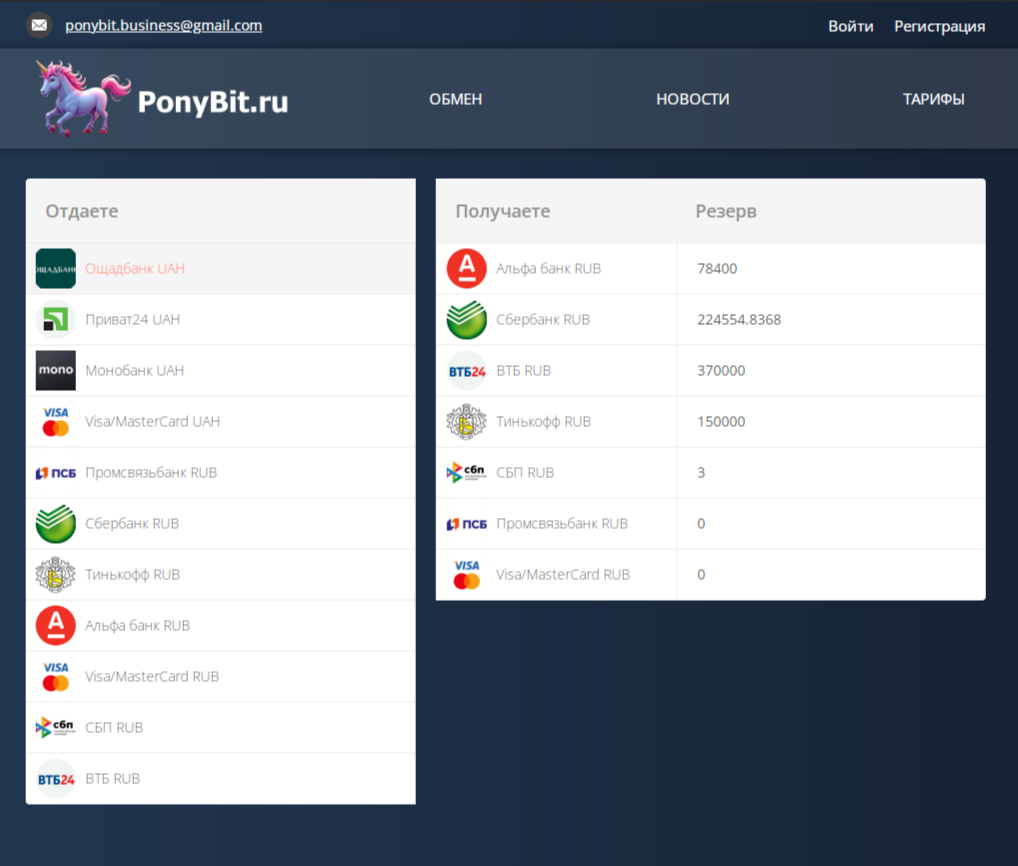Click the Получаете column header
Screen dimensions: 1018x866
(503, 211)
